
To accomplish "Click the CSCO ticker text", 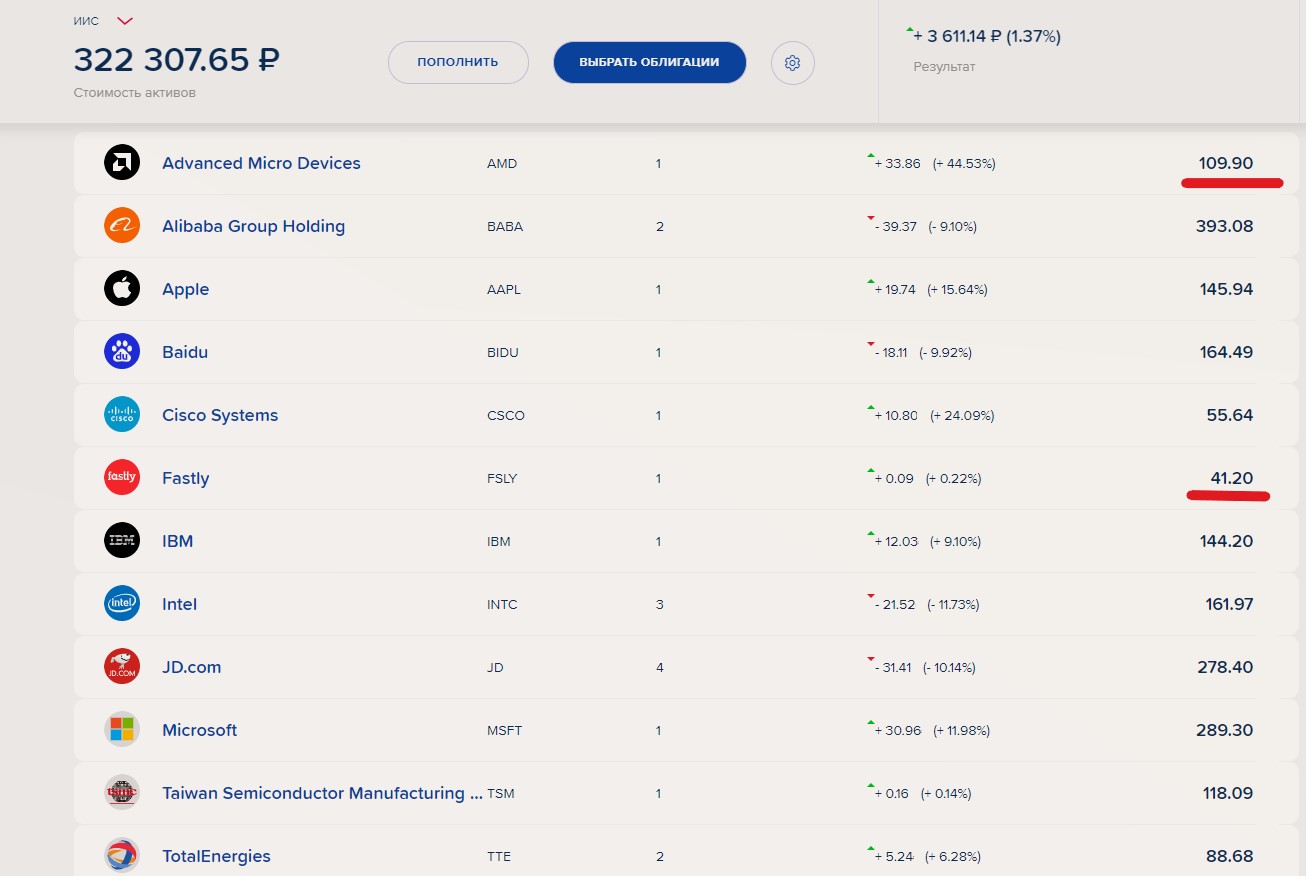I will [x=506, y=415].
